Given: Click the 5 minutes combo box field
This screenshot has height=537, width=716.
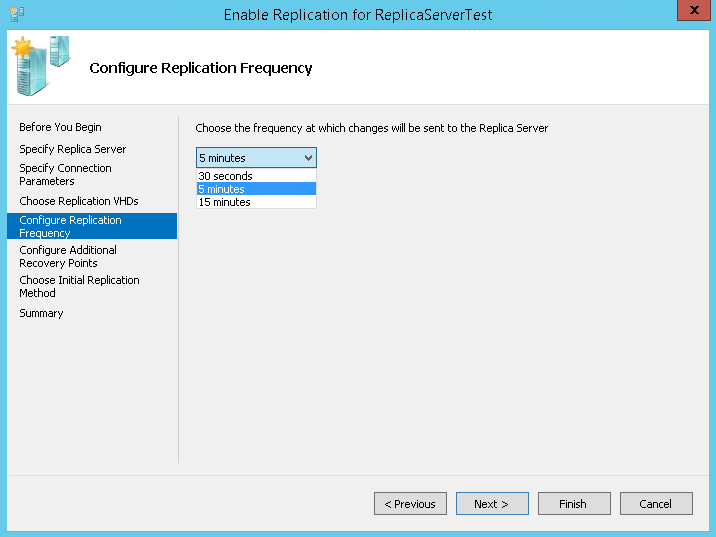Looking at the screenshot, I should point(256,158).
